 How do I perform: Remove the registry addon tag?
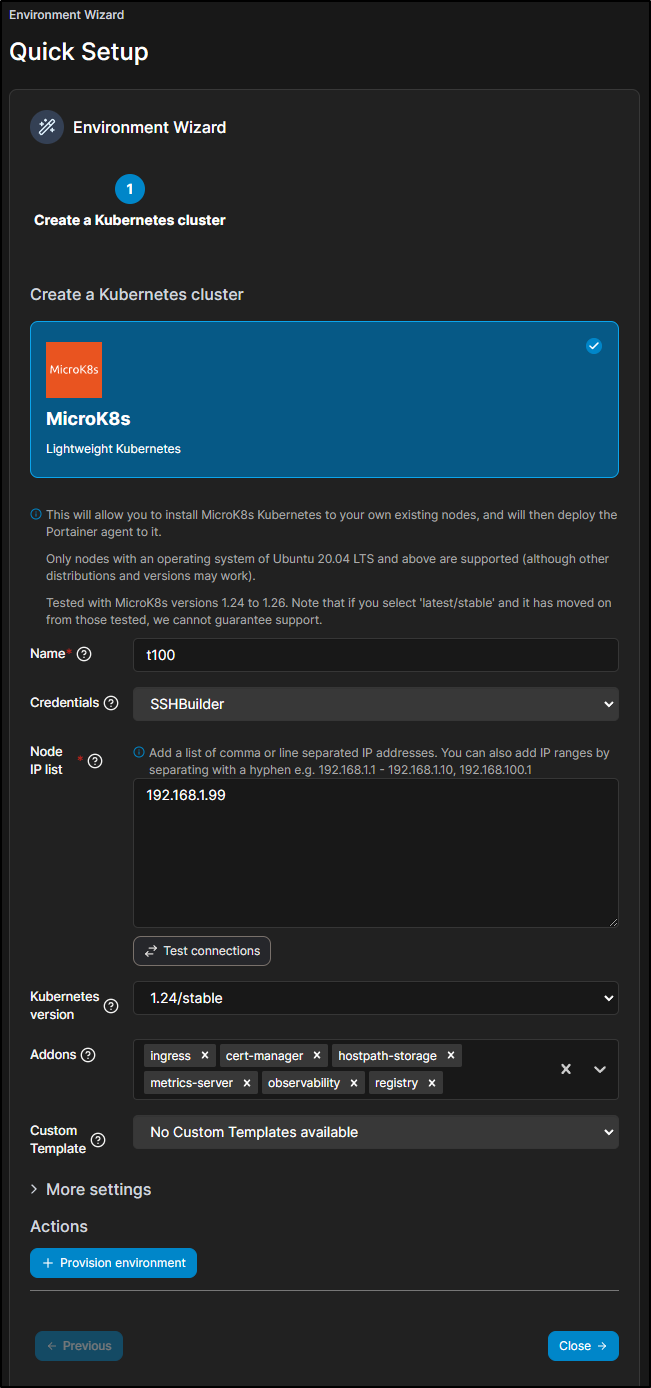click(432, 1083)
